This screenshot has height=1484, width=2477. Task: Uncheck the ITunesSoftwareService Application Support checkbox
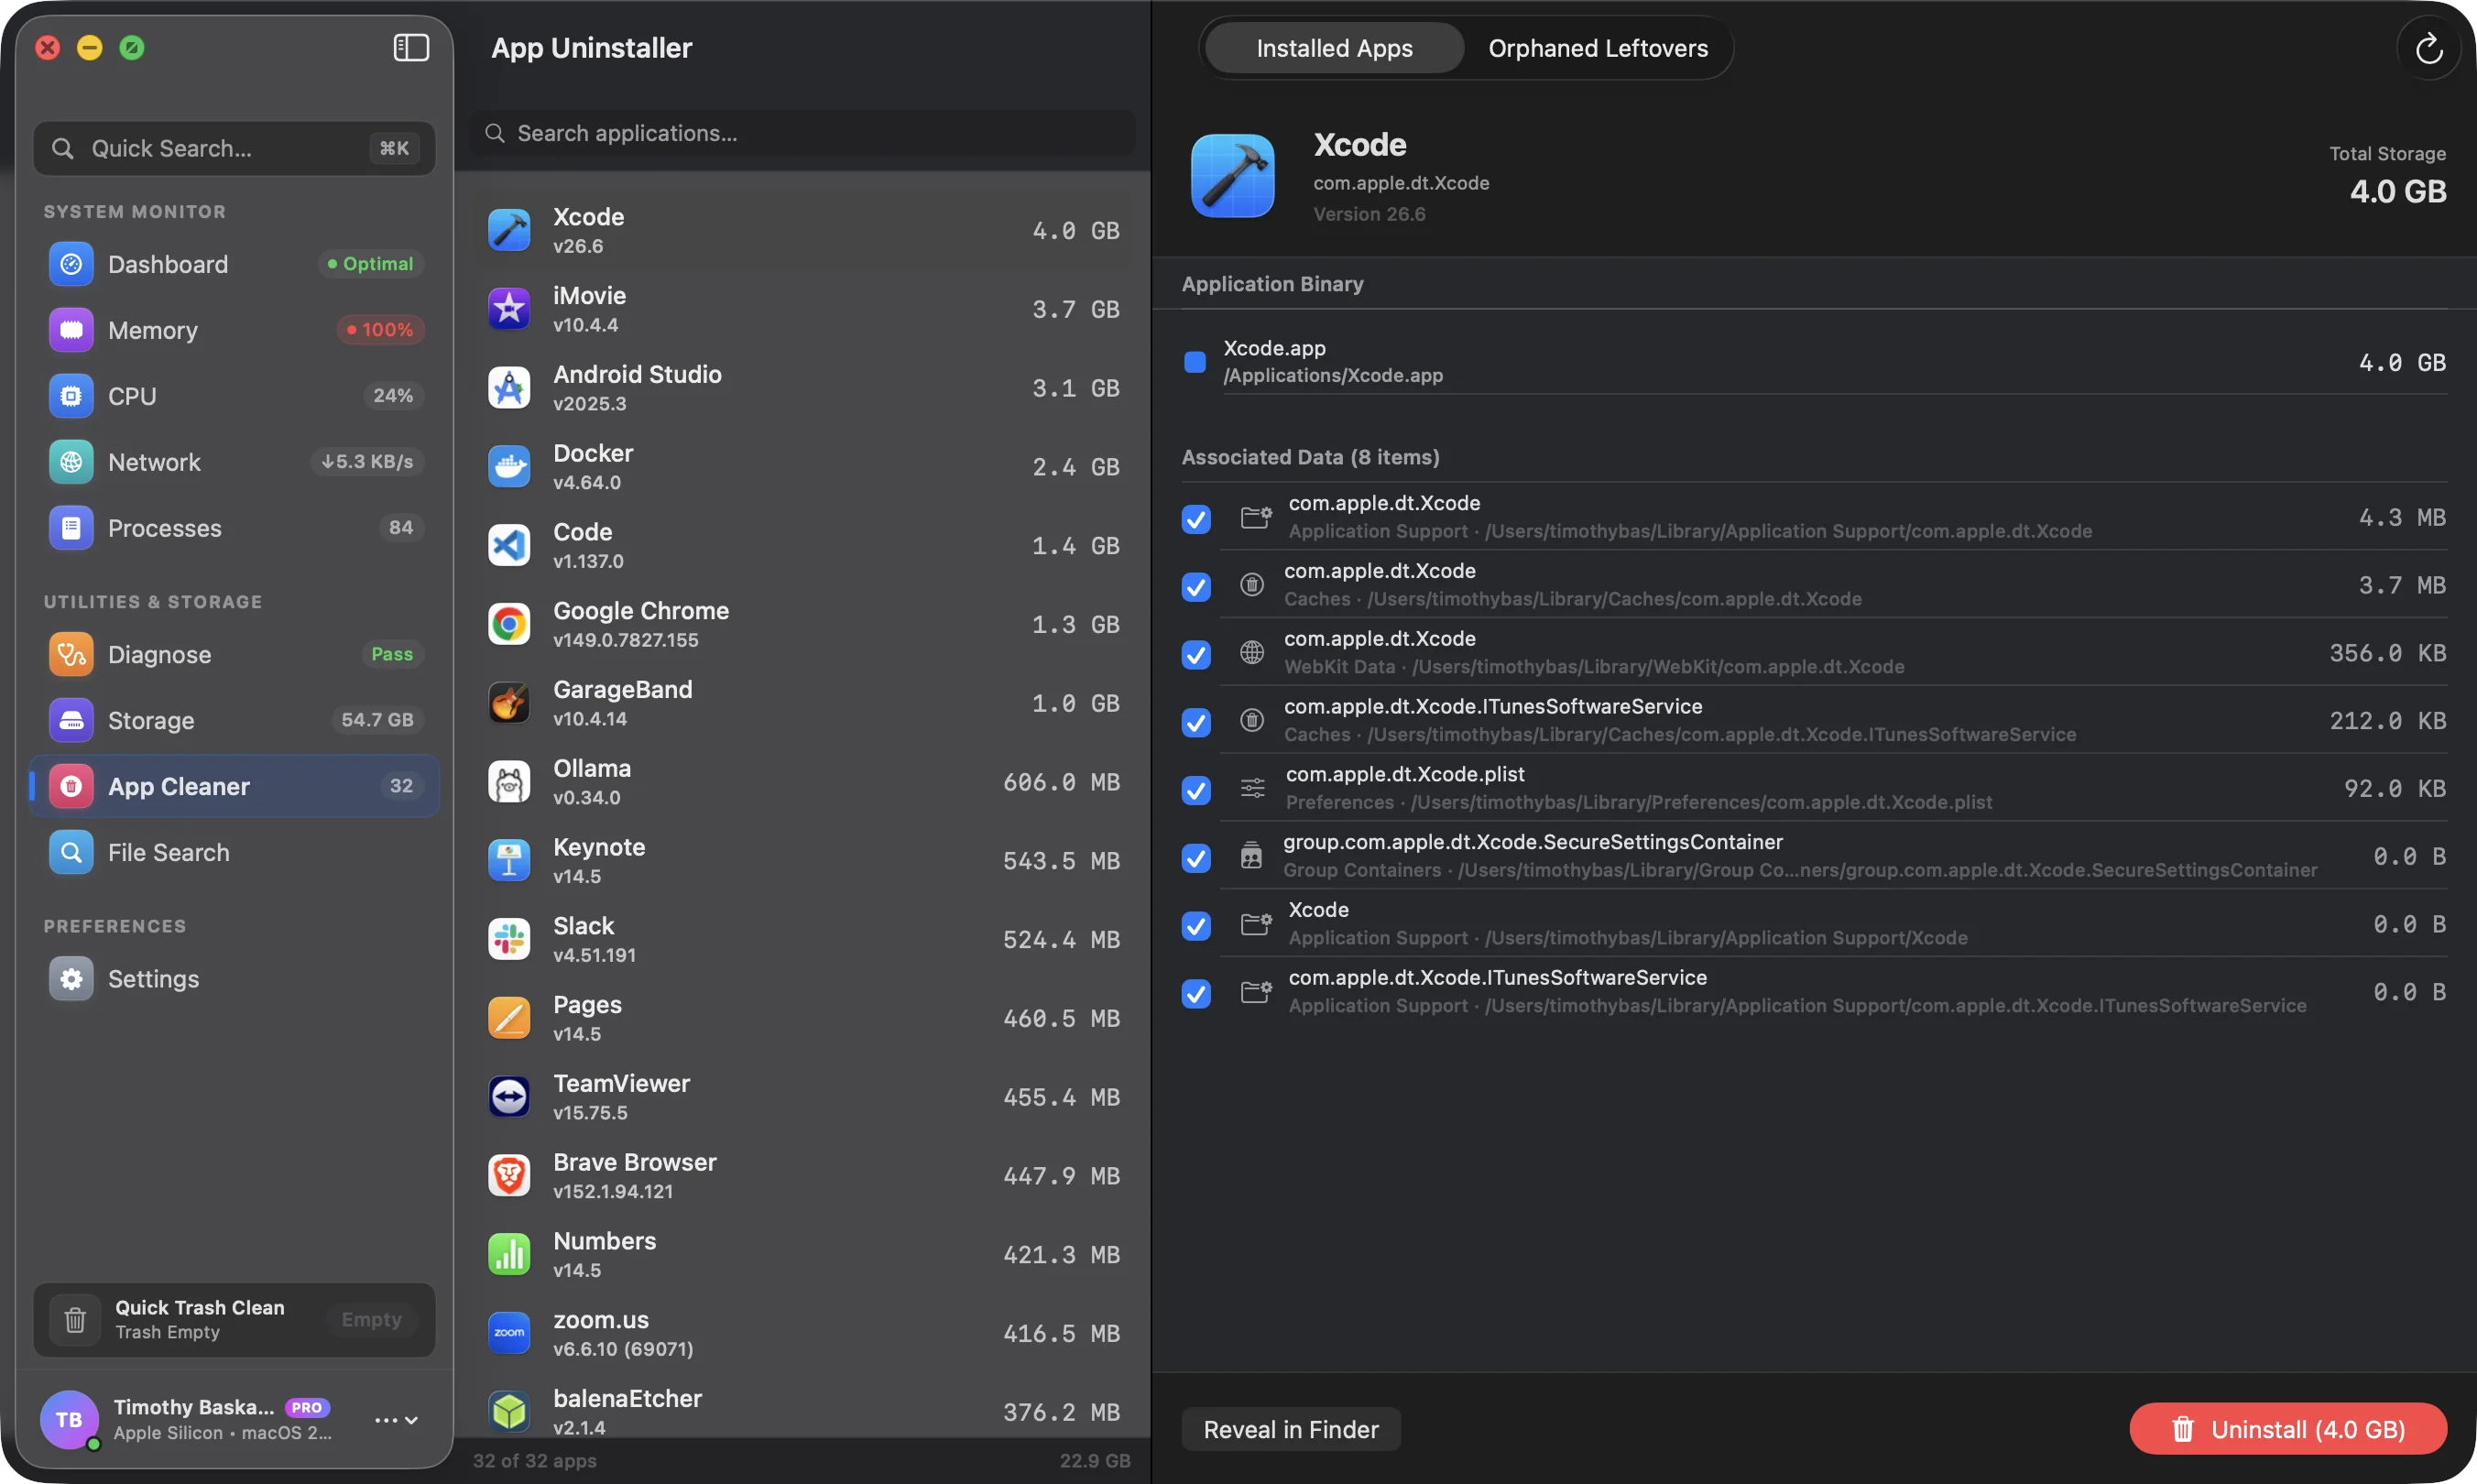point(1196,993)
